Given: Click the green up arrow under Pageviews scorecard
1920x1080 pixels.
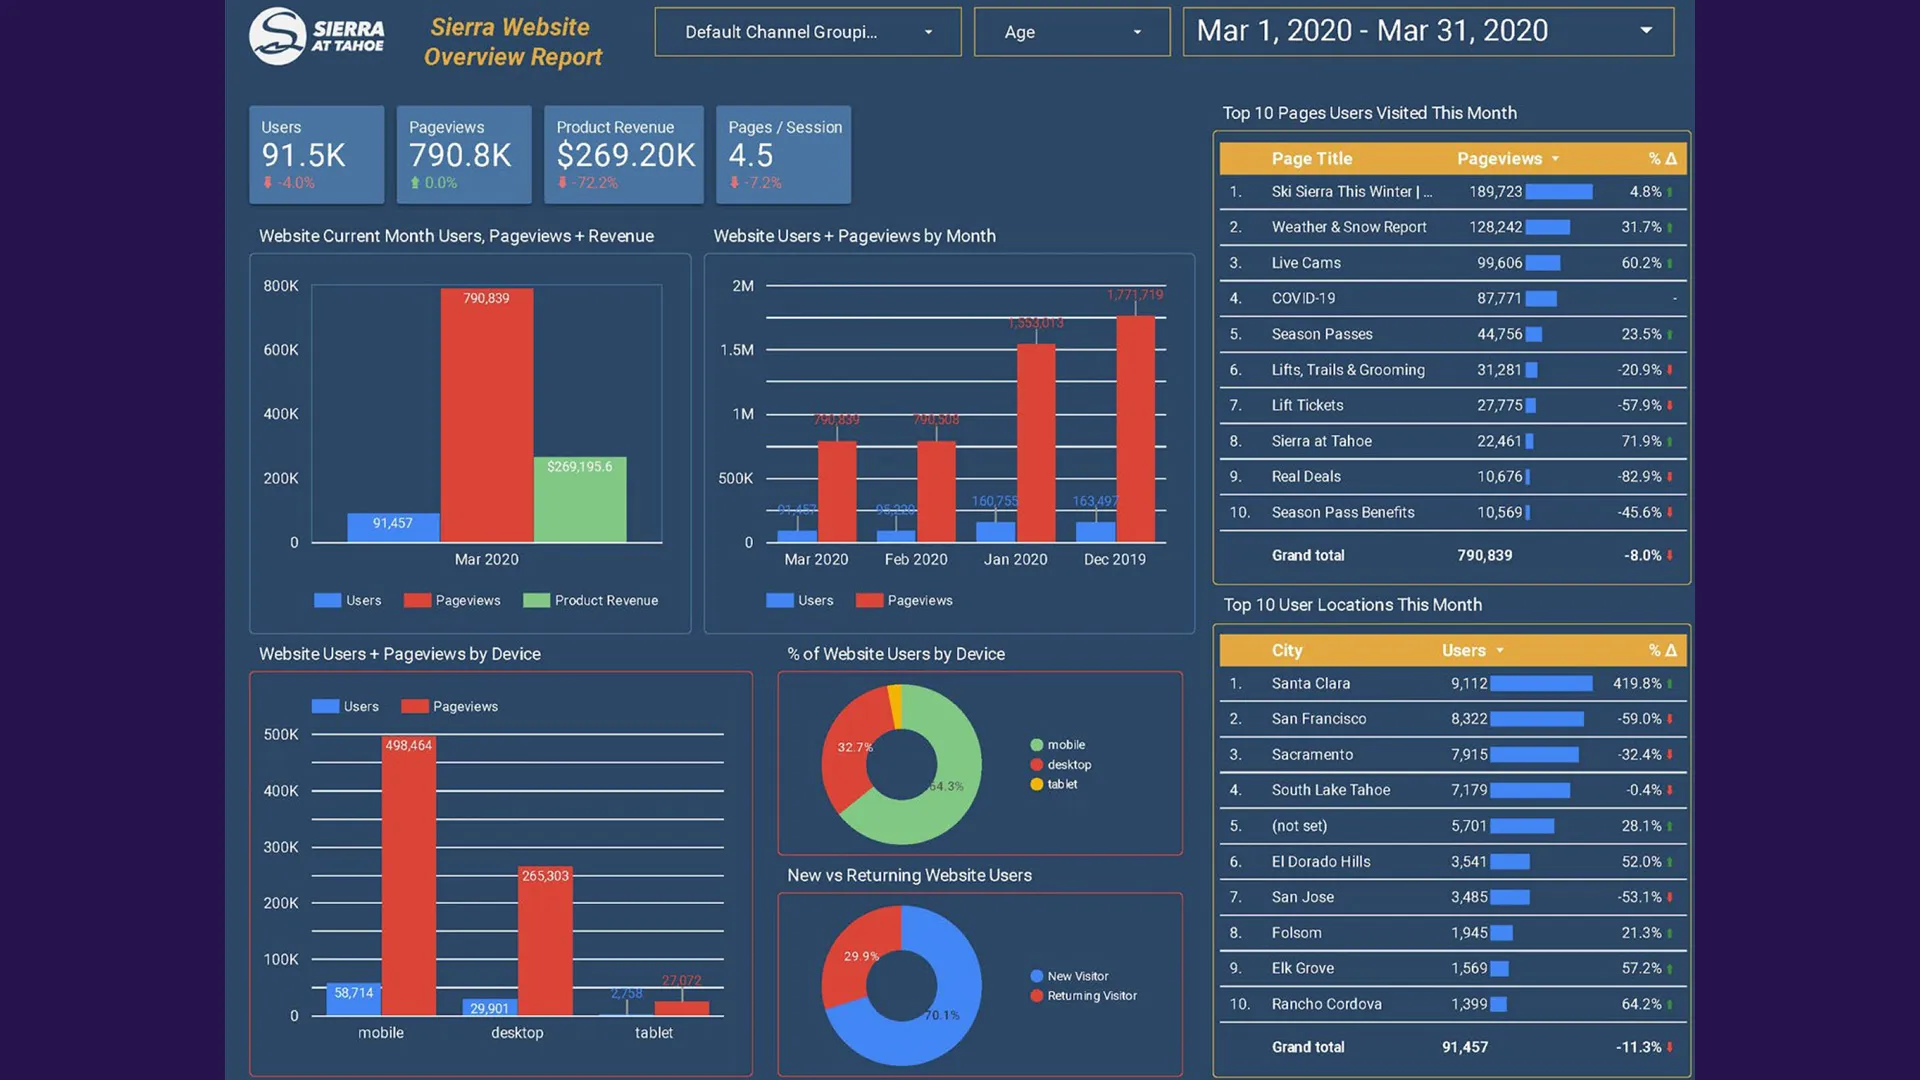Looking at the screenshot, I should [415, 183].
